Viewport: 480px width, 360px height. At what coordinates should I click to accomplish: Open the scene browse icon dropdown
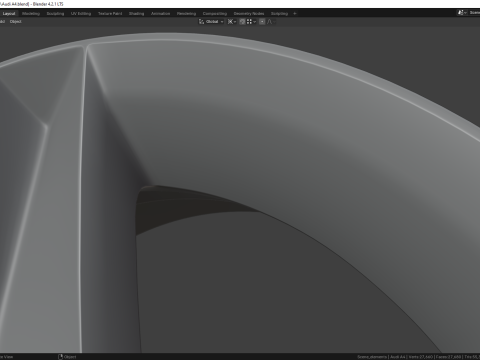pos(462,13)
